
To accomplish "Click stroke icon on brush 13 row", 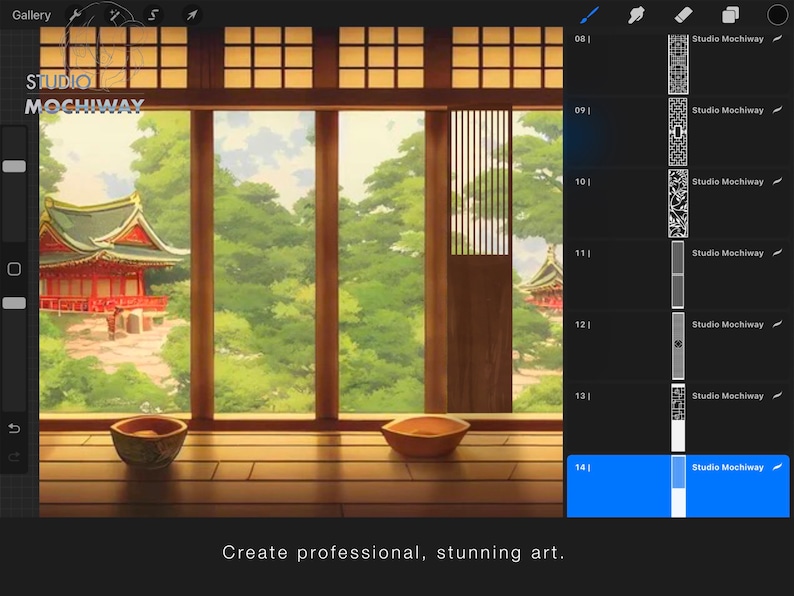I will click(777, 395).
